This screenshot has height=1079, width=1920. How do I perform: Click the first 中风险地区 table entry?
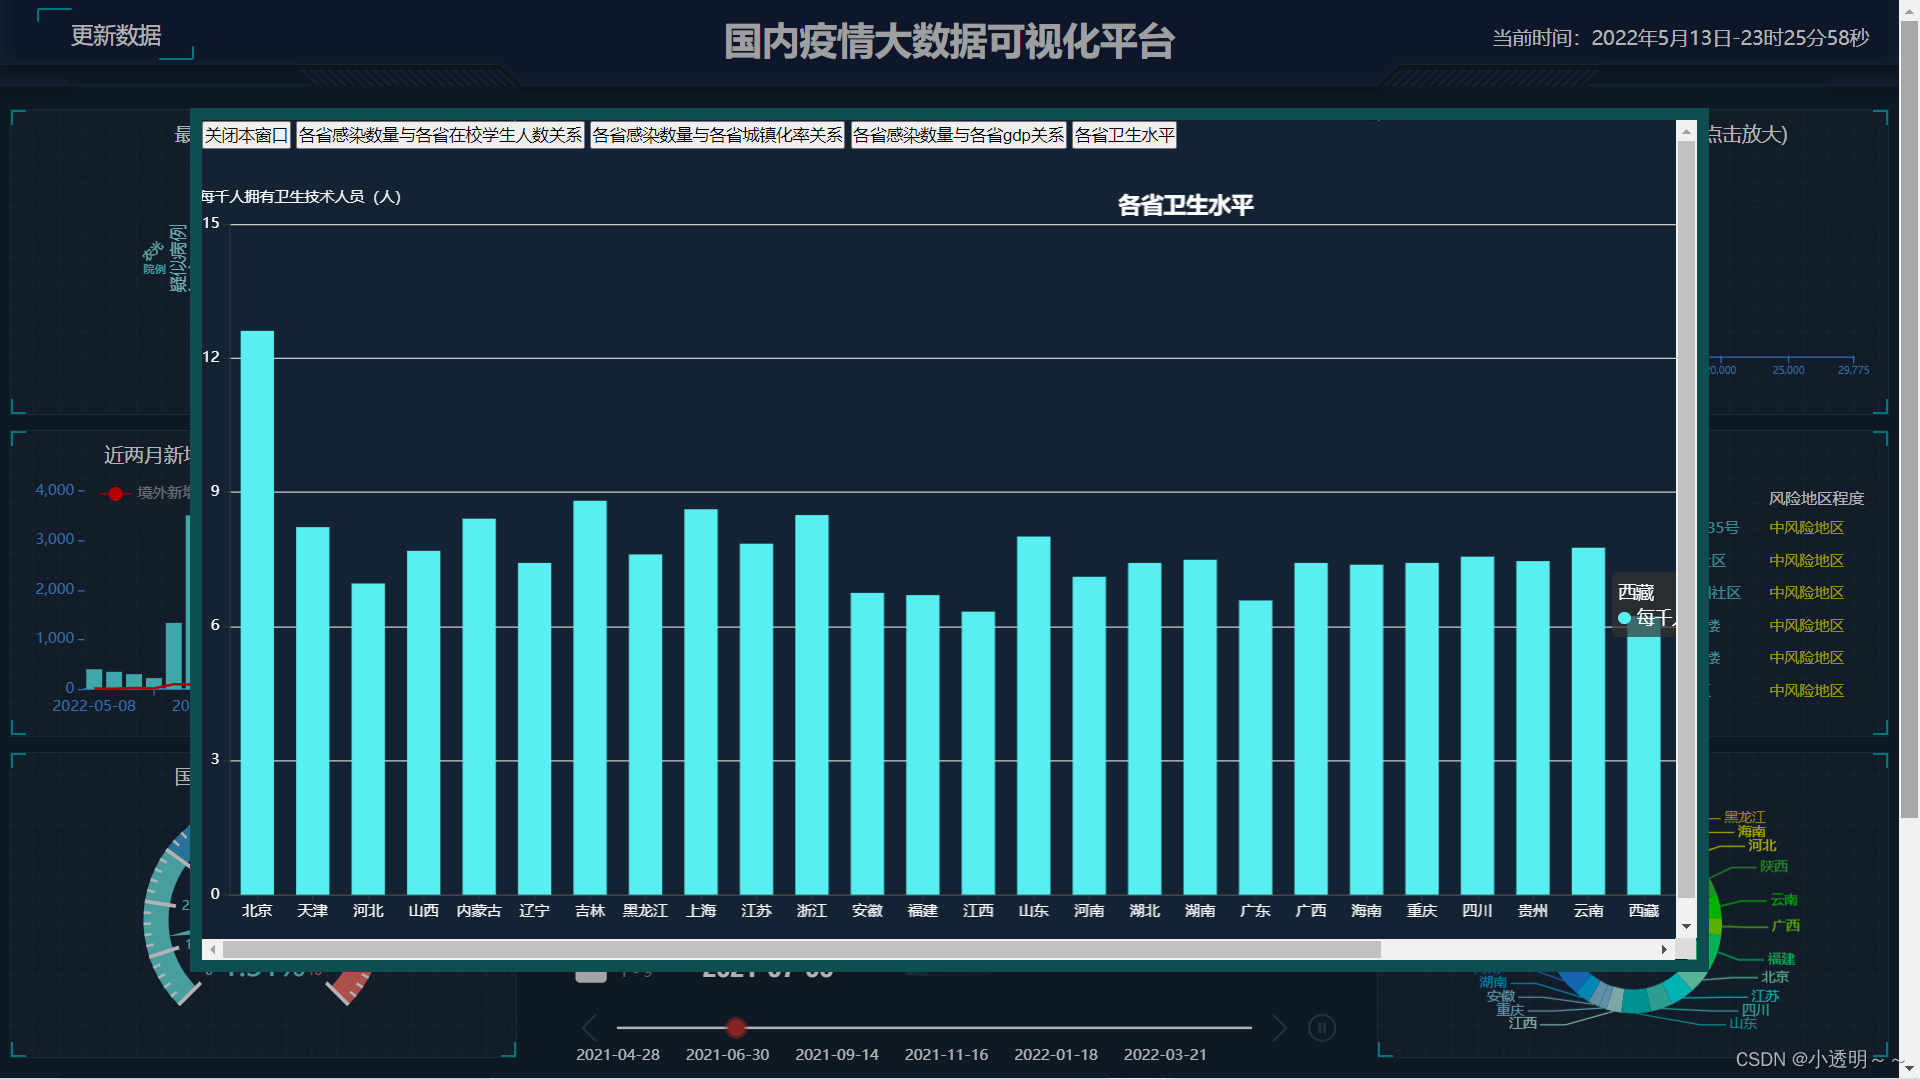coord(1806,528)
